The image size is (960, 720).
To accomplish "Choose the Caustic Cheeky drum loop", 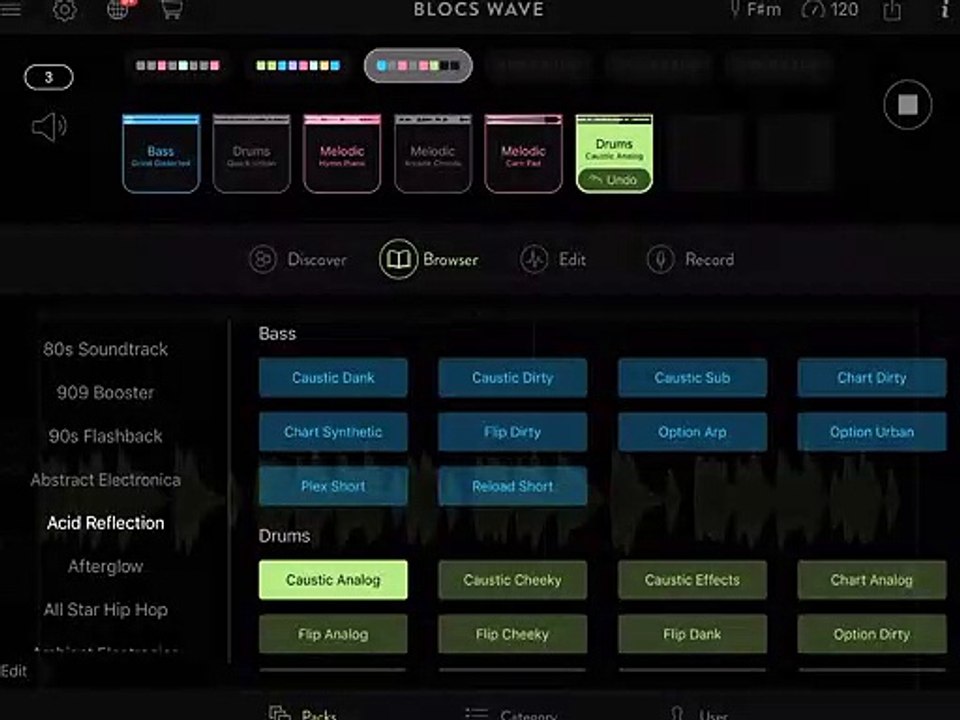I will (x=512, y=580).
